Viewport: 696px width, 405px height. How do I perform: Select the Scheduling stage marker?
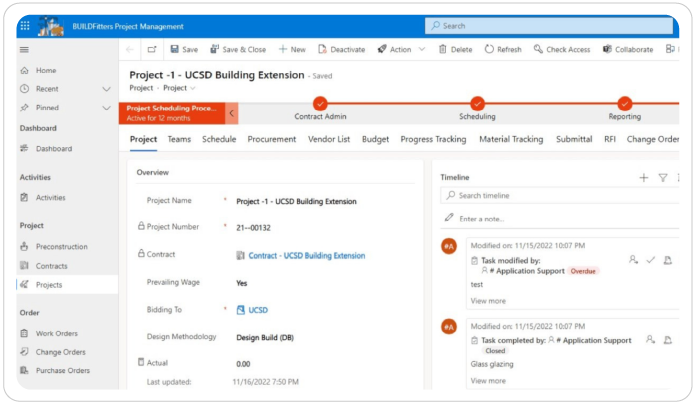coord(477,103)
